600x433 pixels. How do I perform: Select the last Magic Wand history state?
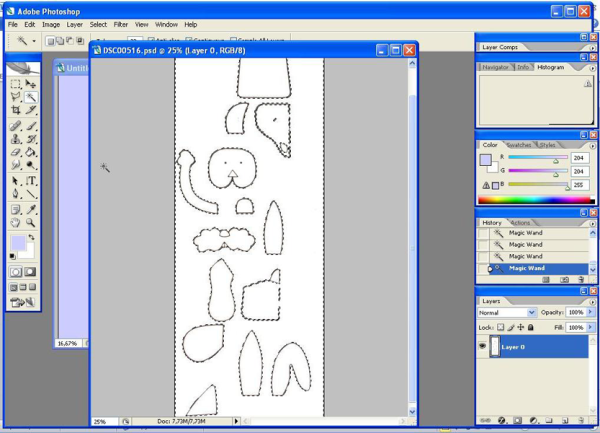526,268
